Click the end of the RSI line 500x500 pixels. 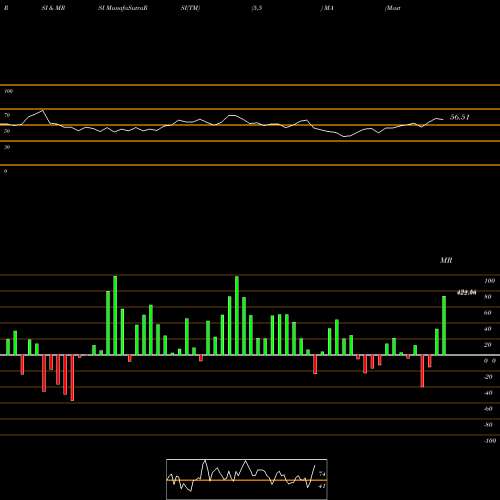[x=443, y=119]
